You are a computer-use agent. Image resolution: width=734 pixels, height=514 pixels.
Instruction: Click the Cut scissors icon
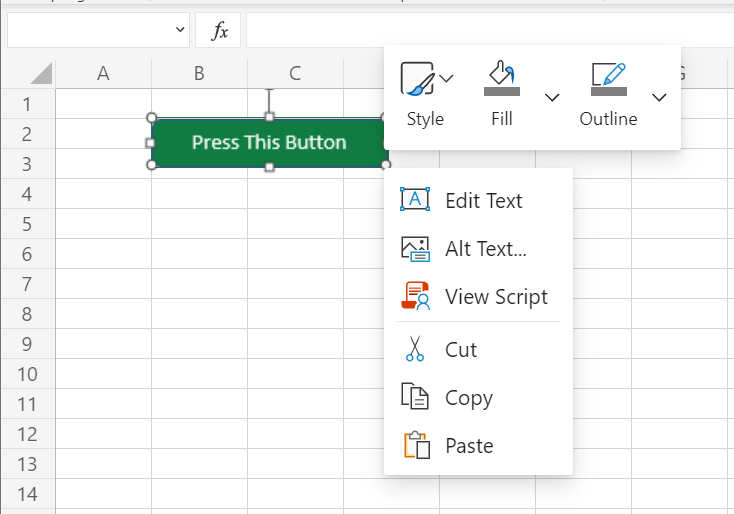pos(415,349)
